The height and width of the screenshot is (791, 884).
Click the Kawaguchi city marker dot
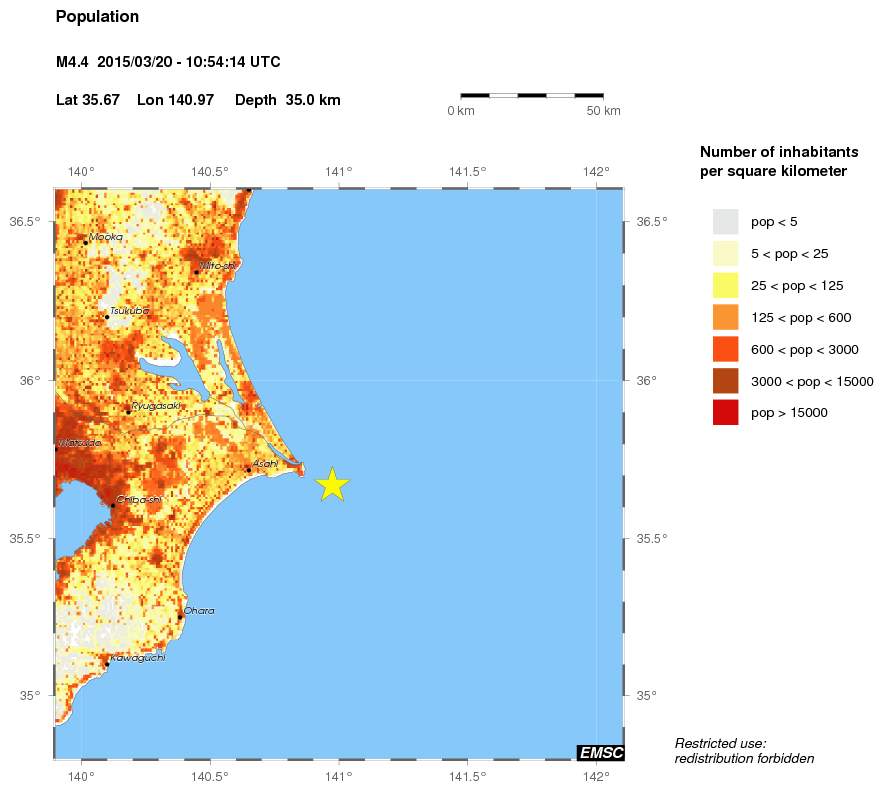107,664
